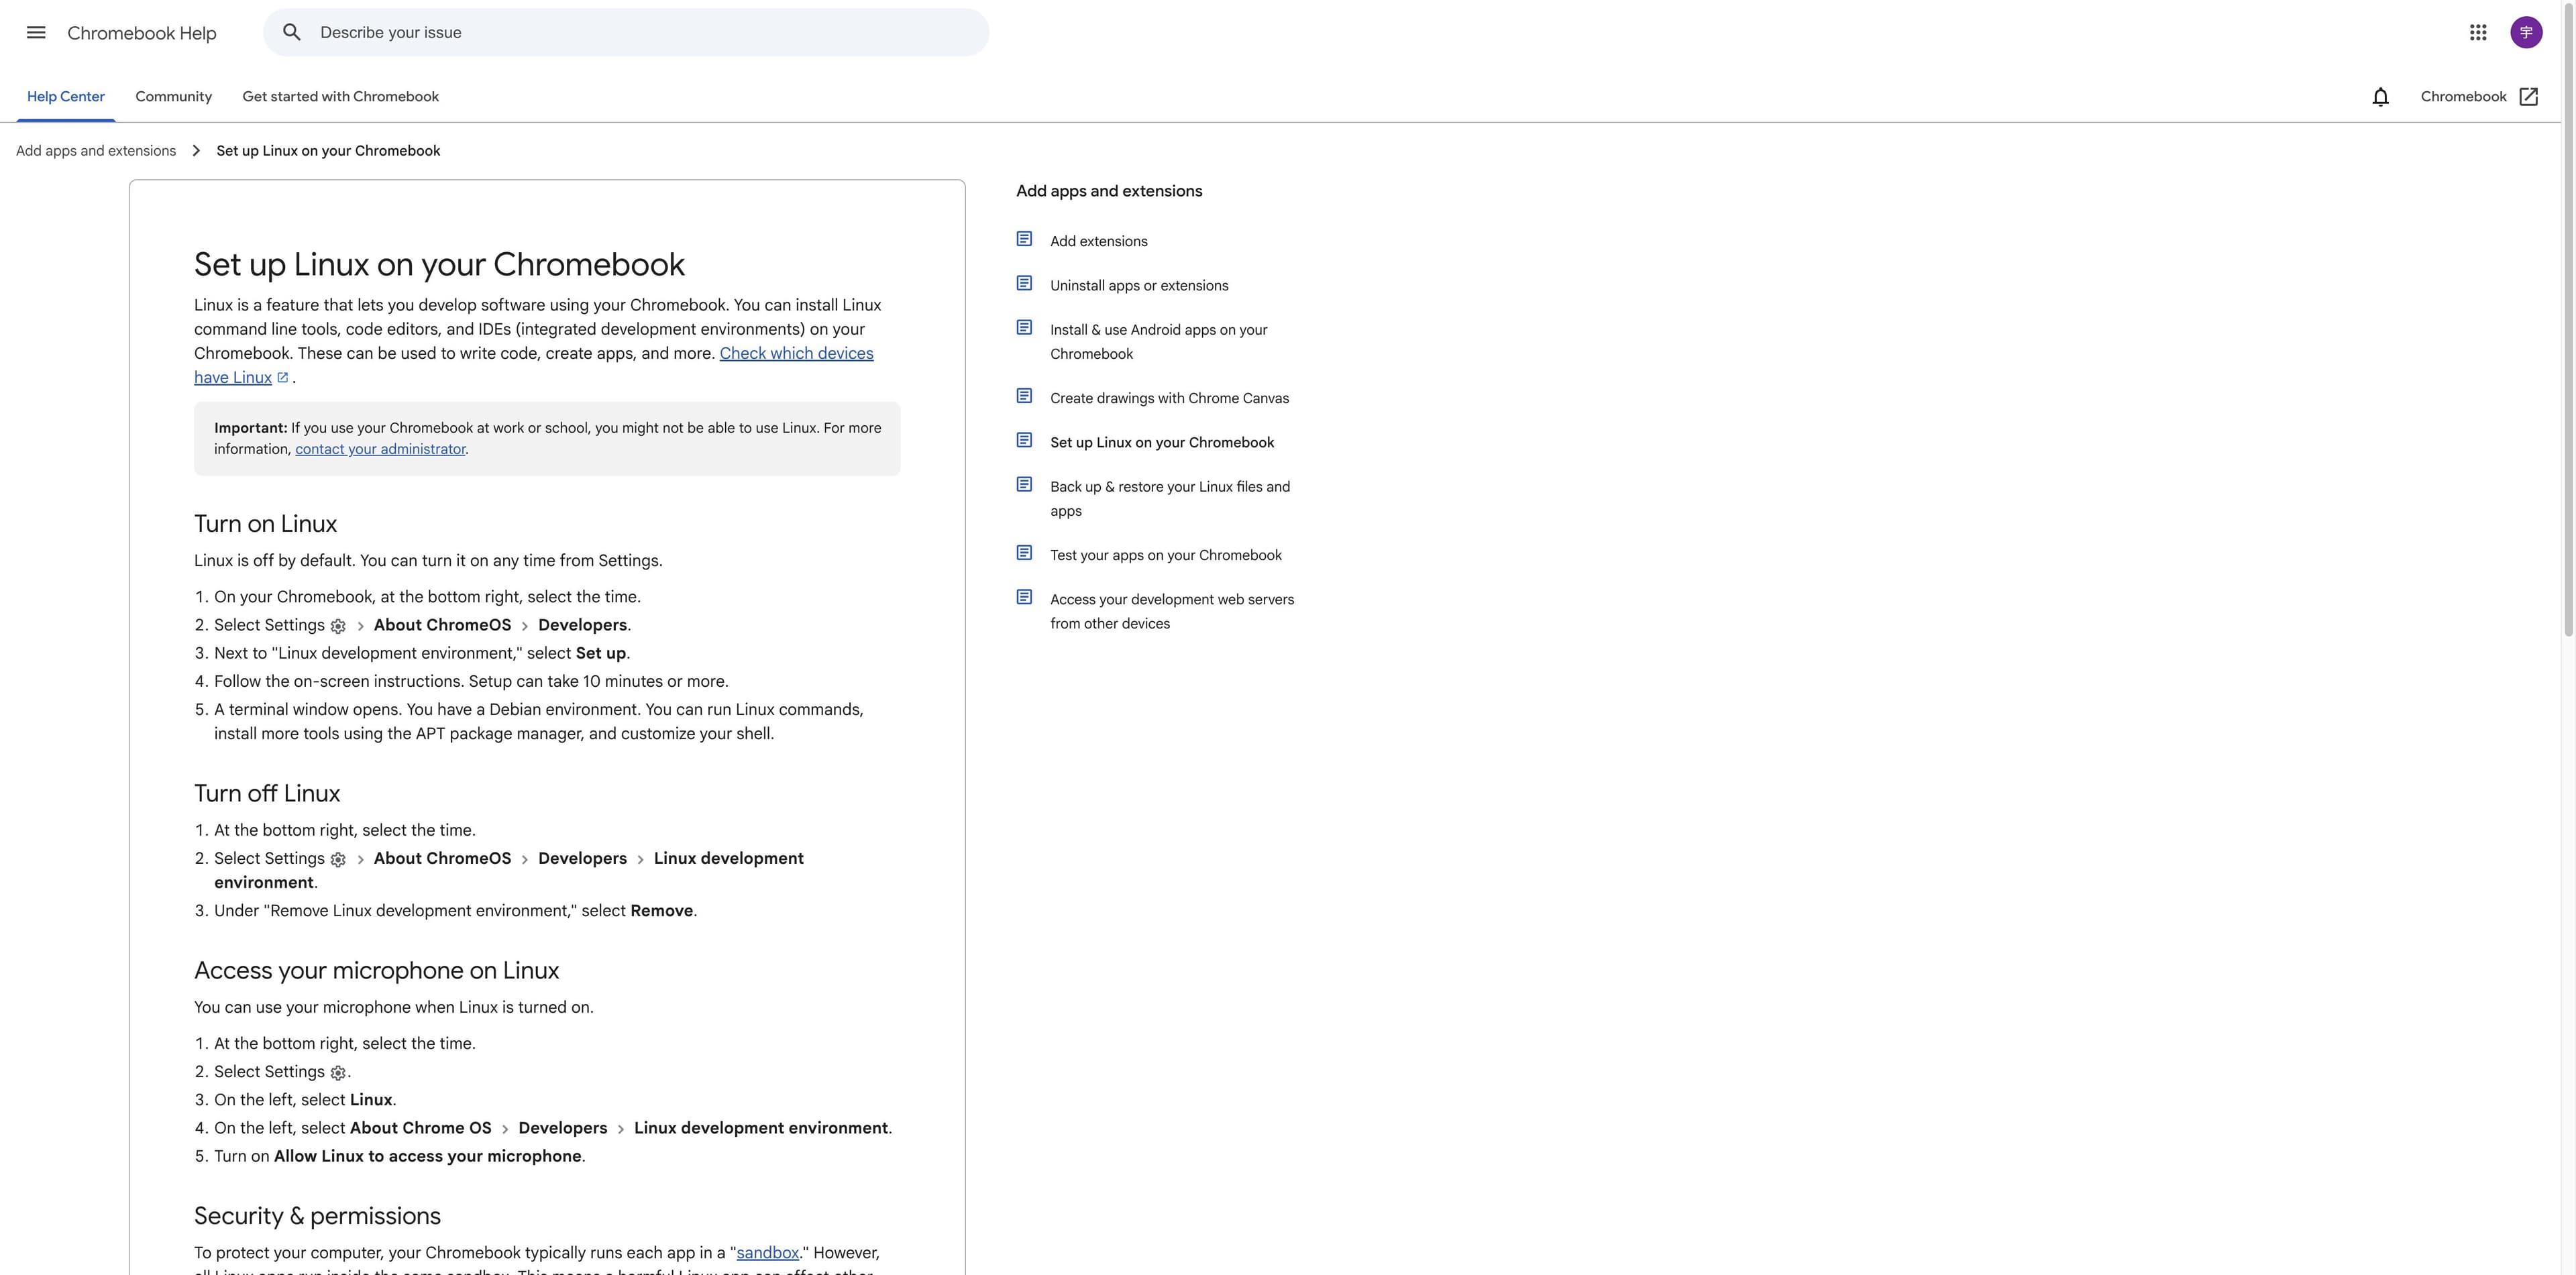Screen dimensions: 2576x1275
Task: Open Test your apps on your Chromebook article
Action: [1166, 555]
